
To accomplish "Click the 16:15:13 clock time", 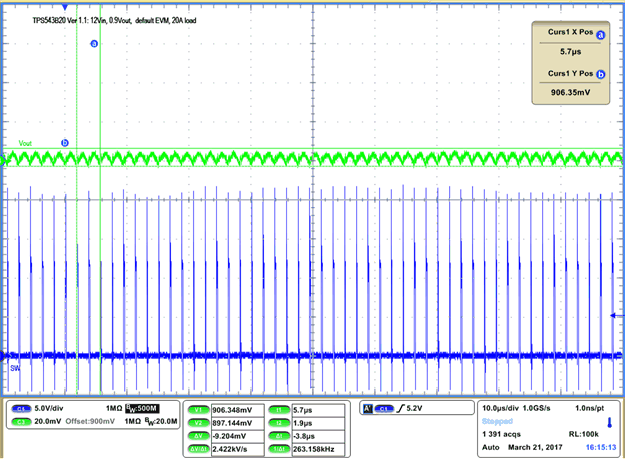I will click(x=601, y=447).
